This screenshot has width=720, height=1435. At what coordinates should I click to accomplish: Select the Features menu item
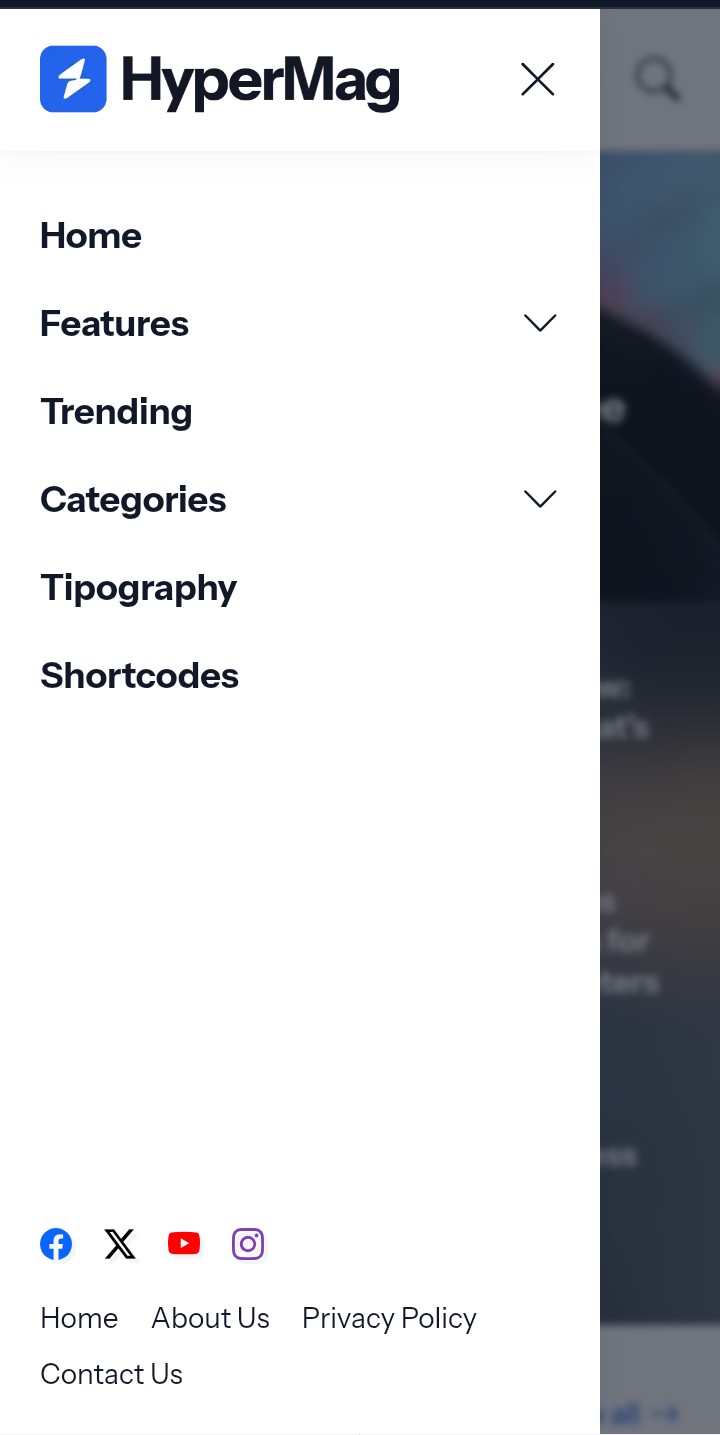114,324
